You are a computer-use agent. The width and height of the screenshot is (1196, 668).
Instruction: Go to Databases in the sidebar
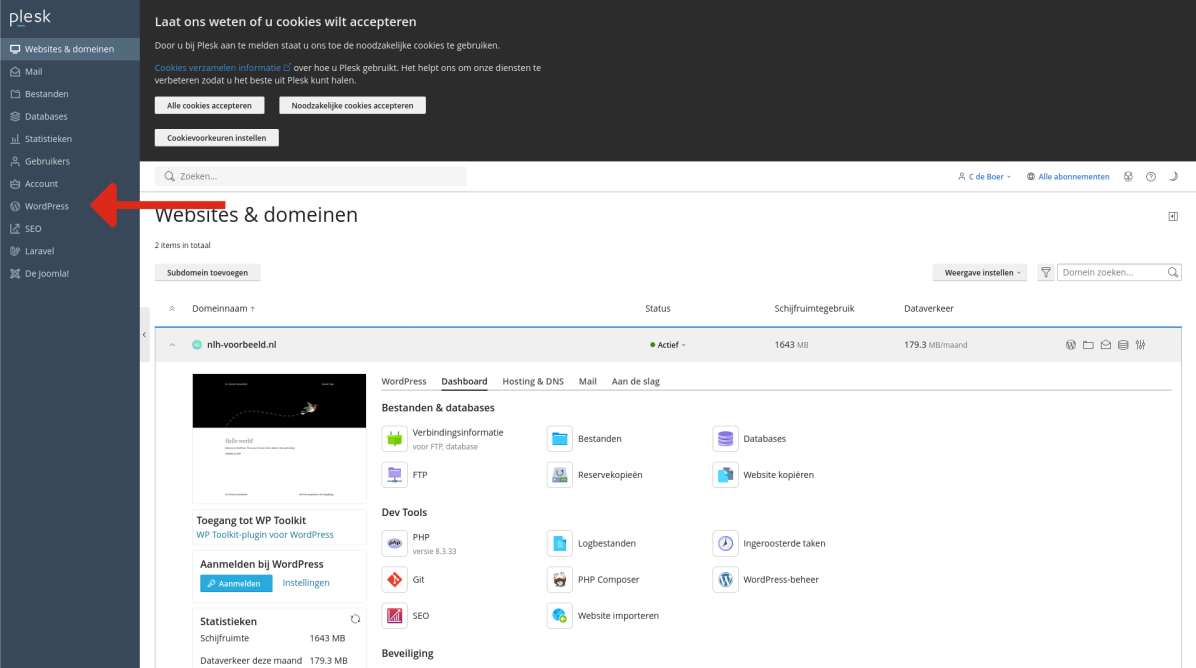[46, 117]
